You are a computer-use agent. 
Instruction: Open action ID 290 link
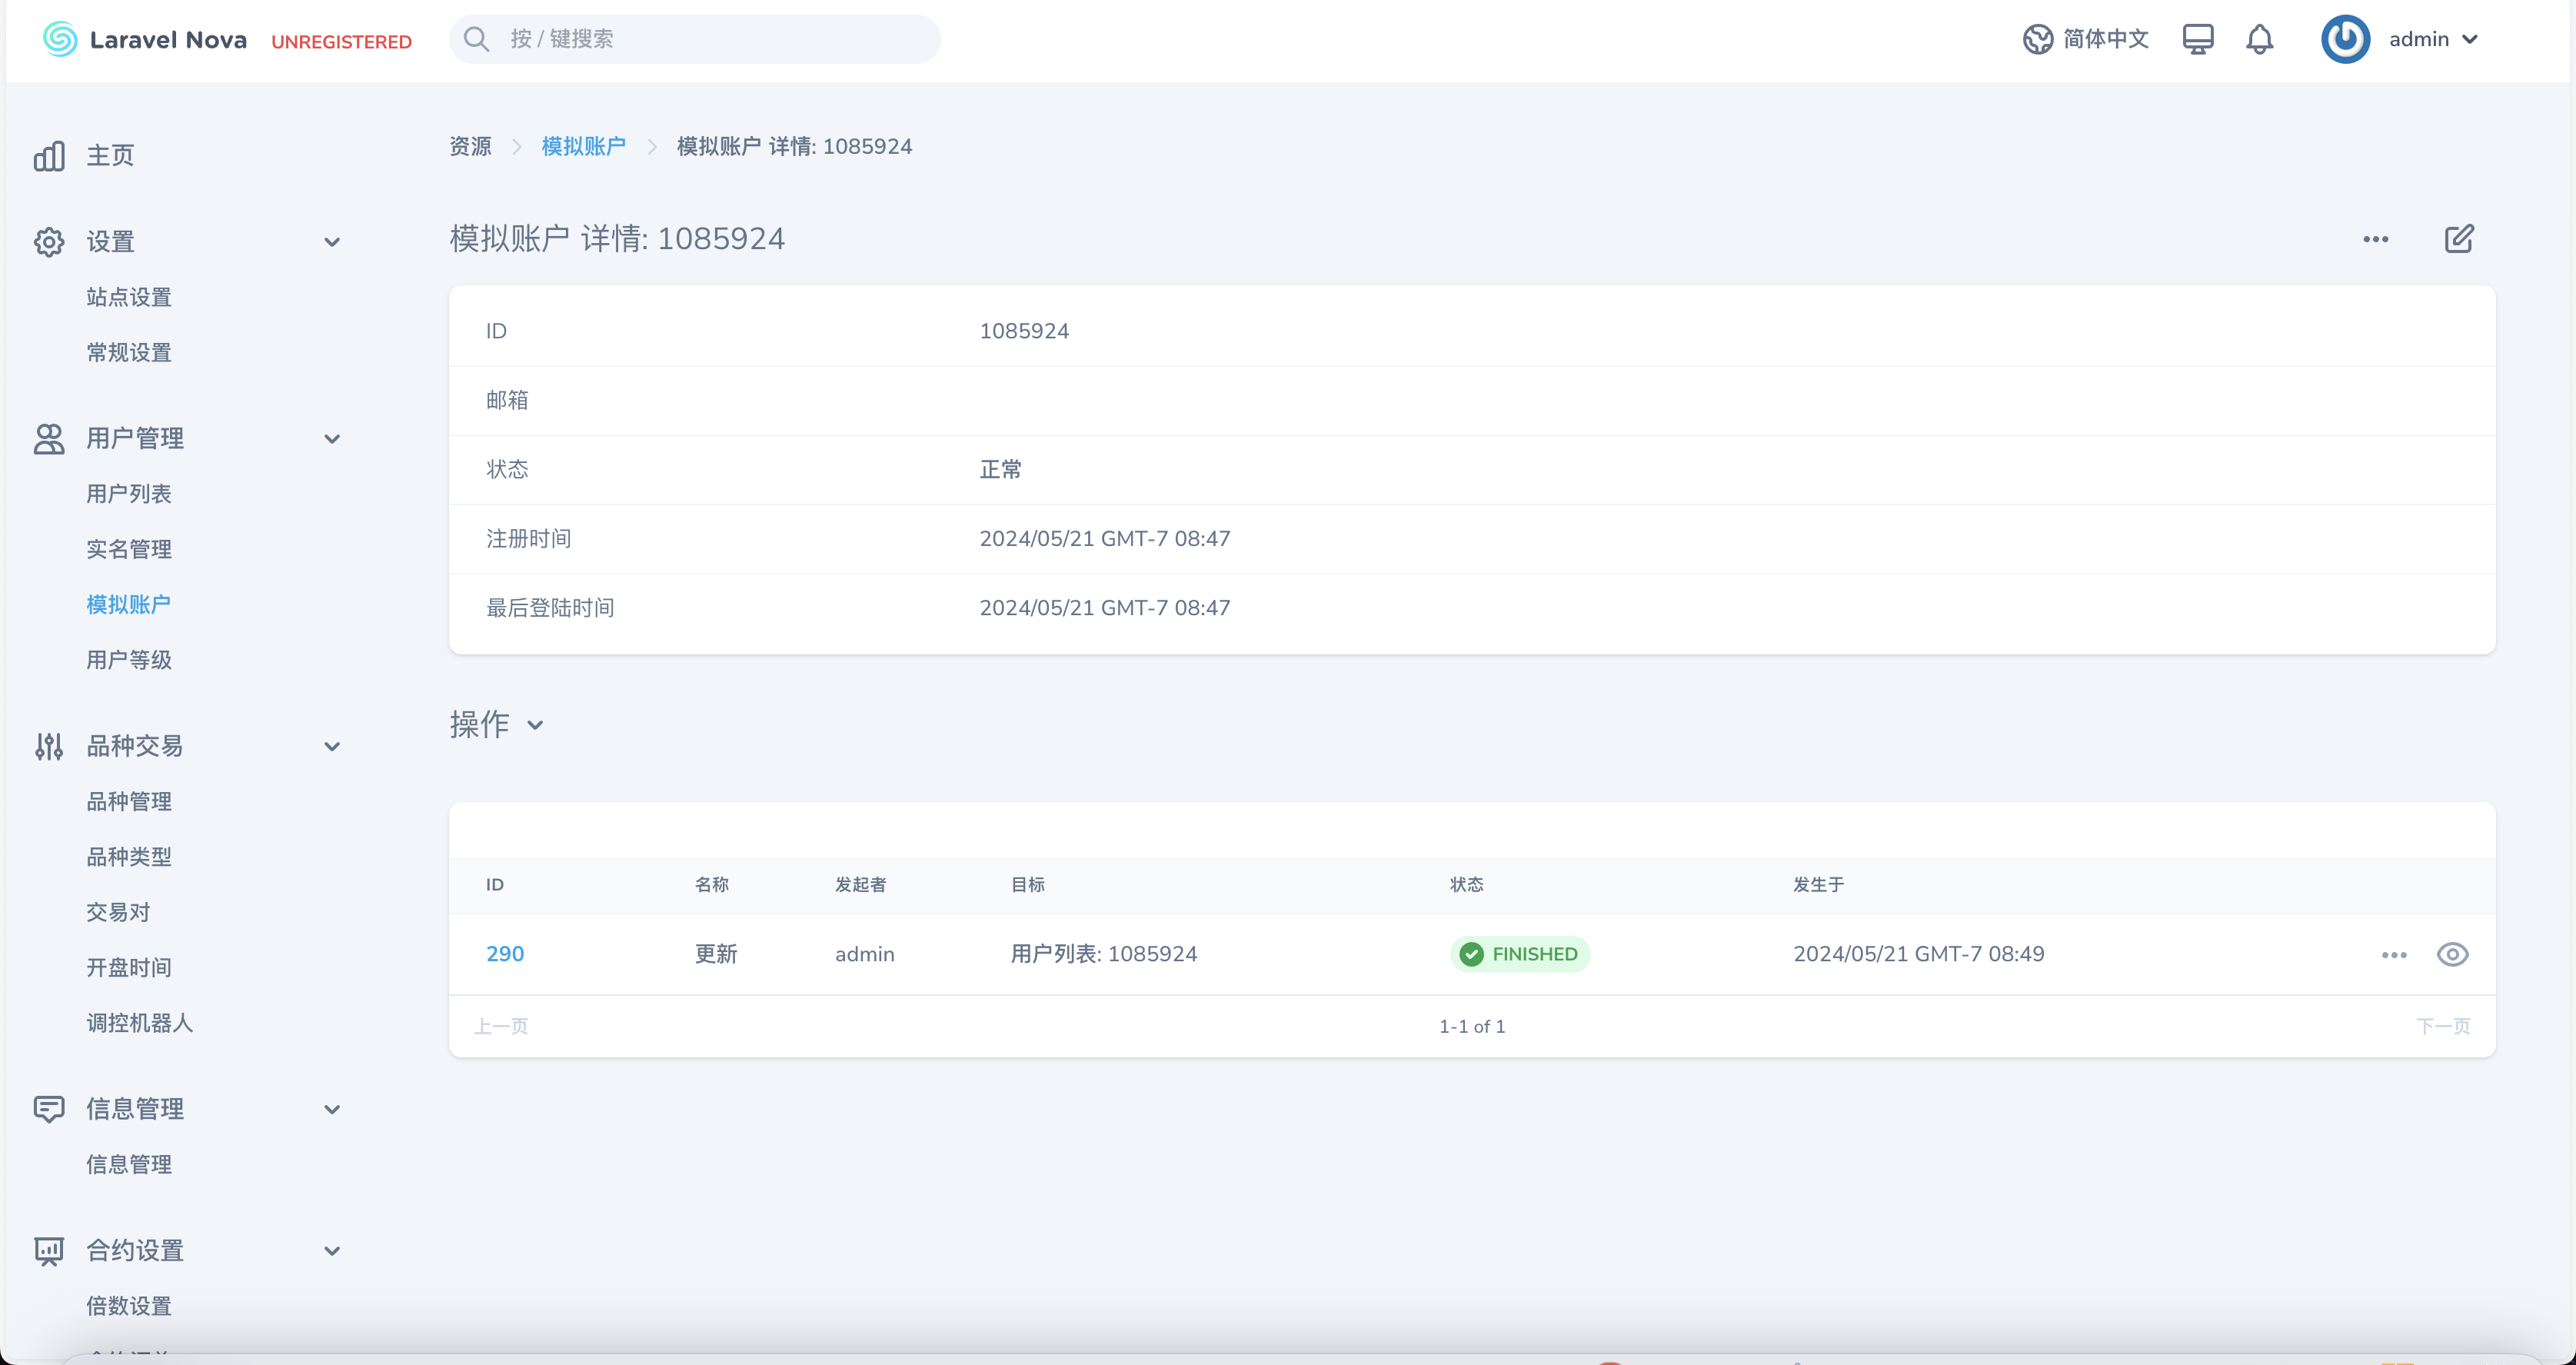(505, 954)
